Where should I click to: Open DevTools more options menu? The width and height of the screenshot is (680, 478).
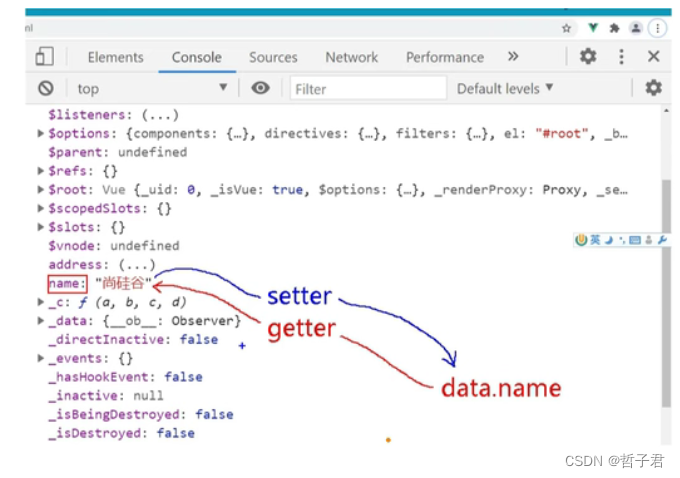click(621, 56)
